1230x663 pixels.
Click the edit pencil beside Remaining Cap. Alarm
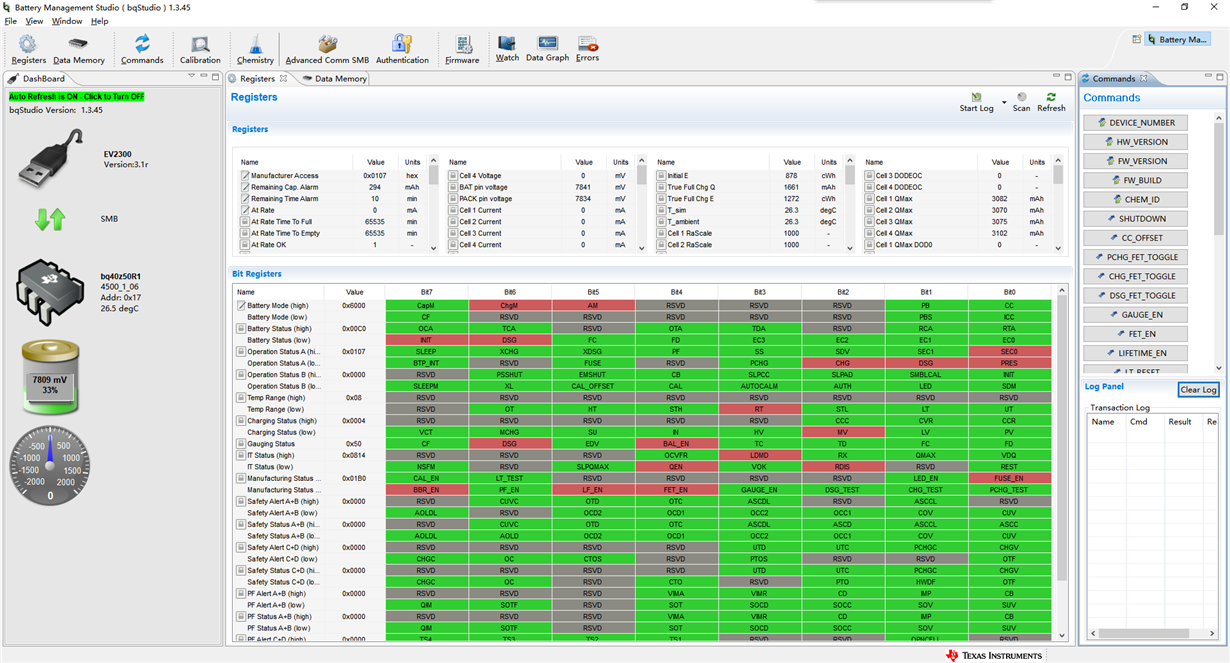pyautogui.click(x=245, y=187)
